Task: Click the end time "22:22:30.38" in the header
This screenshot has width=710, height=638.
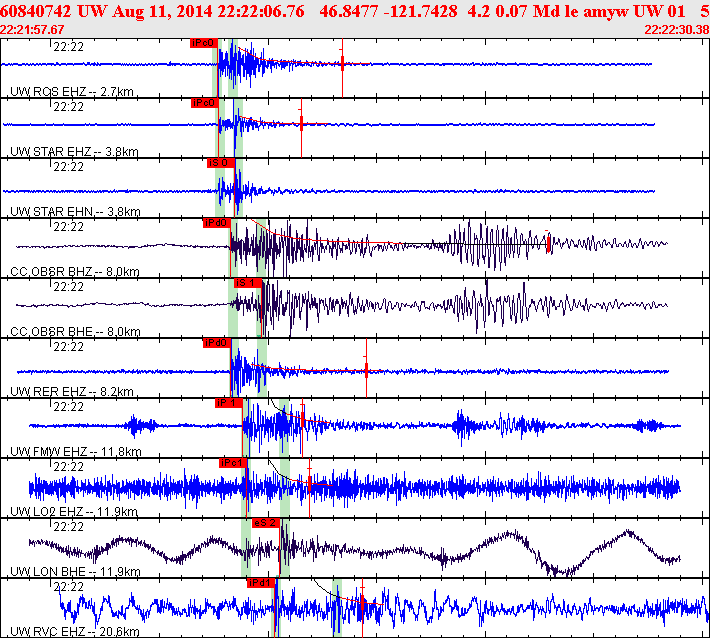Action: pos(677,30)
